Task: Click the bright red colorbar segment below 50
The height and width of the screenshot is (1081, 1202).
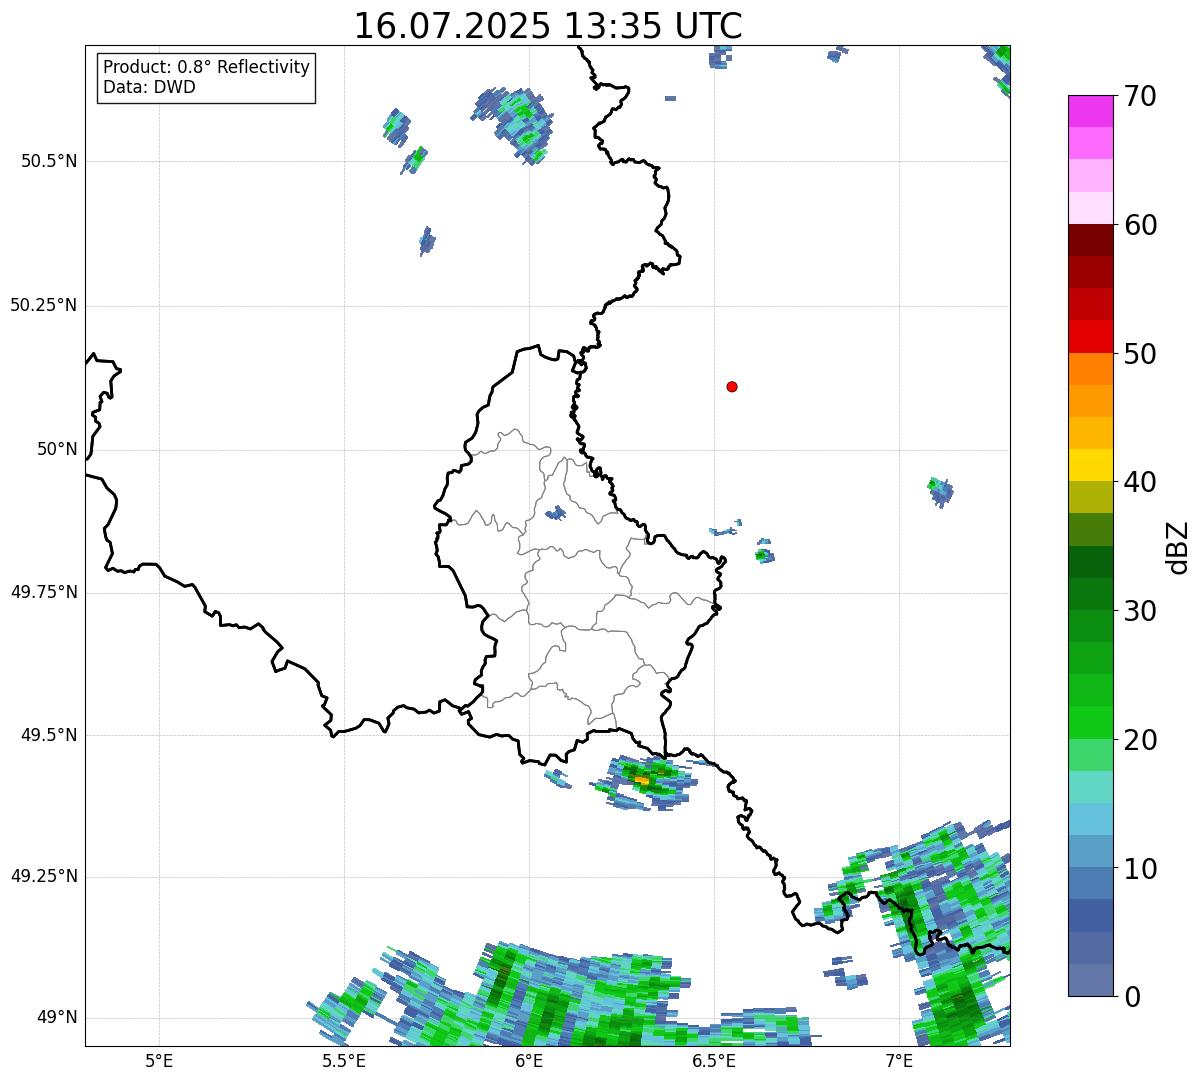Action: pos(1090,337)
